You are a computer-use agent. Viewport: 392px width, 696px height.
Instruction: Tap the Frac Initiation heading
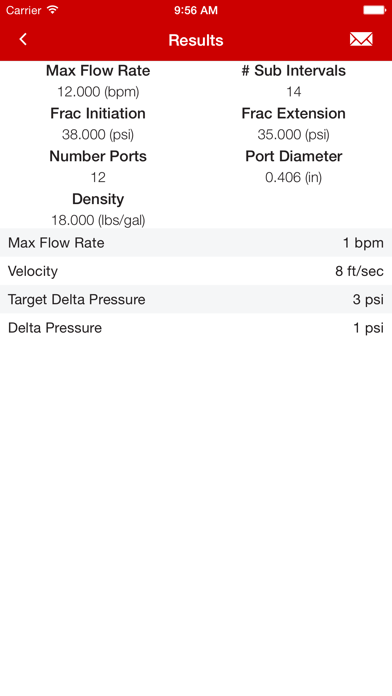point(98,113)
